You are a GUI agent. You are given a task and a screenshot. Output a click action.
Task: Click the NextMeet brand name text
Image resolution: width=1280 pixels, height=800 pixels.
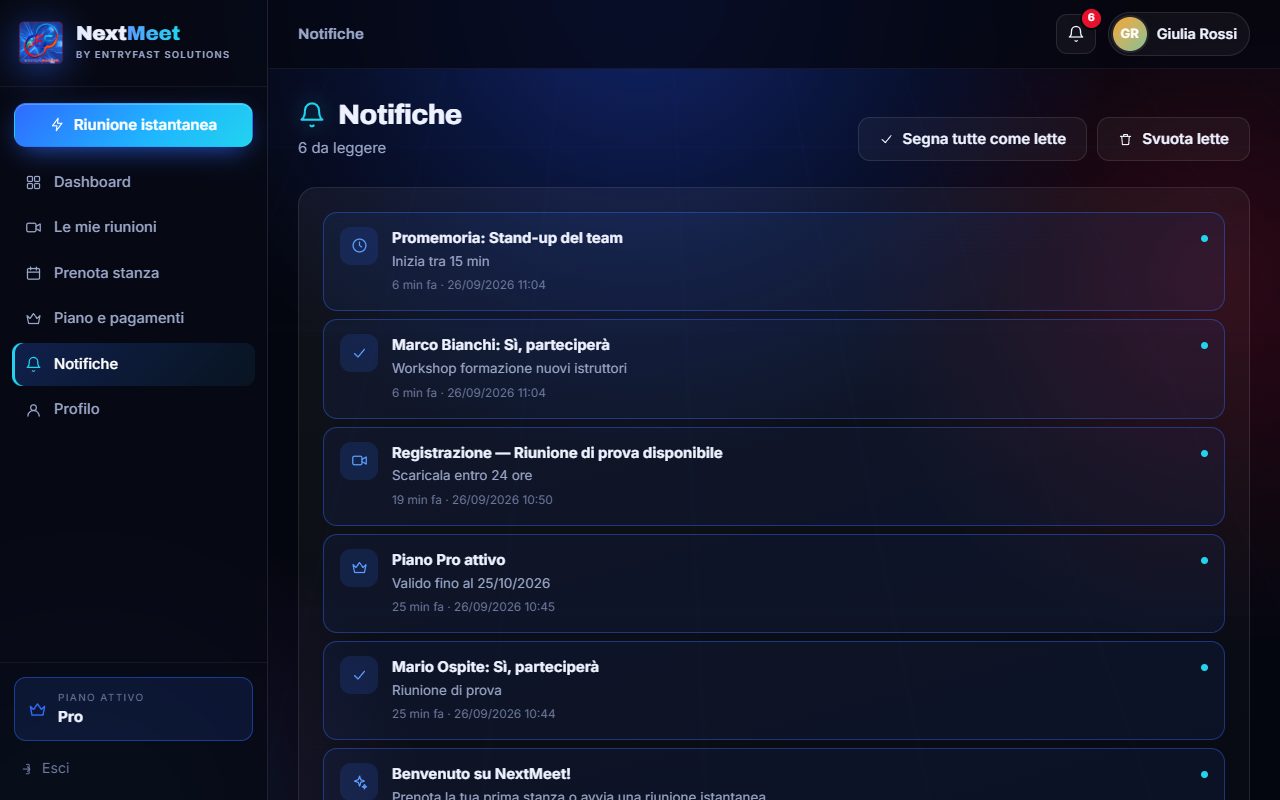tap(128, 33)
